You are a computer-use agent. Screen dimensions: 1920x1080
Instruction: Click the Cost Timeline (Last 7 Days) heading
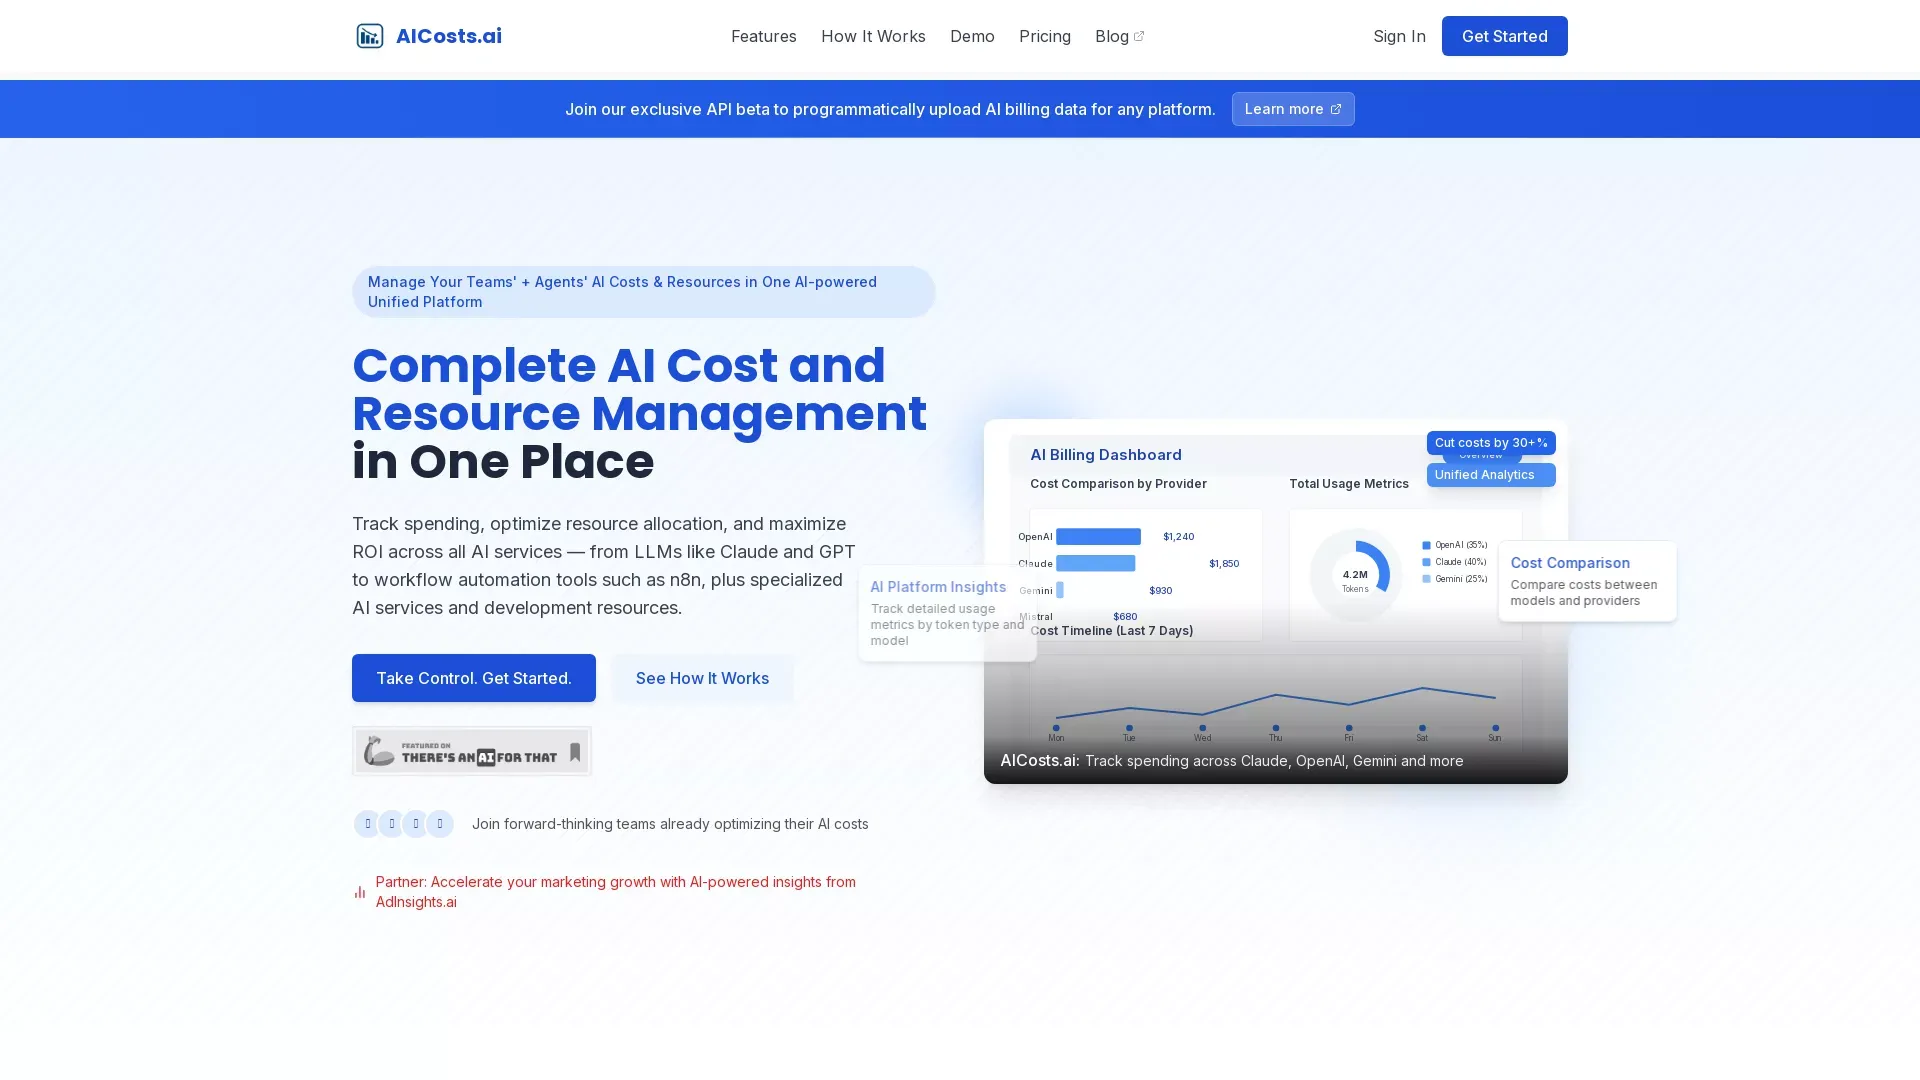1111,631
